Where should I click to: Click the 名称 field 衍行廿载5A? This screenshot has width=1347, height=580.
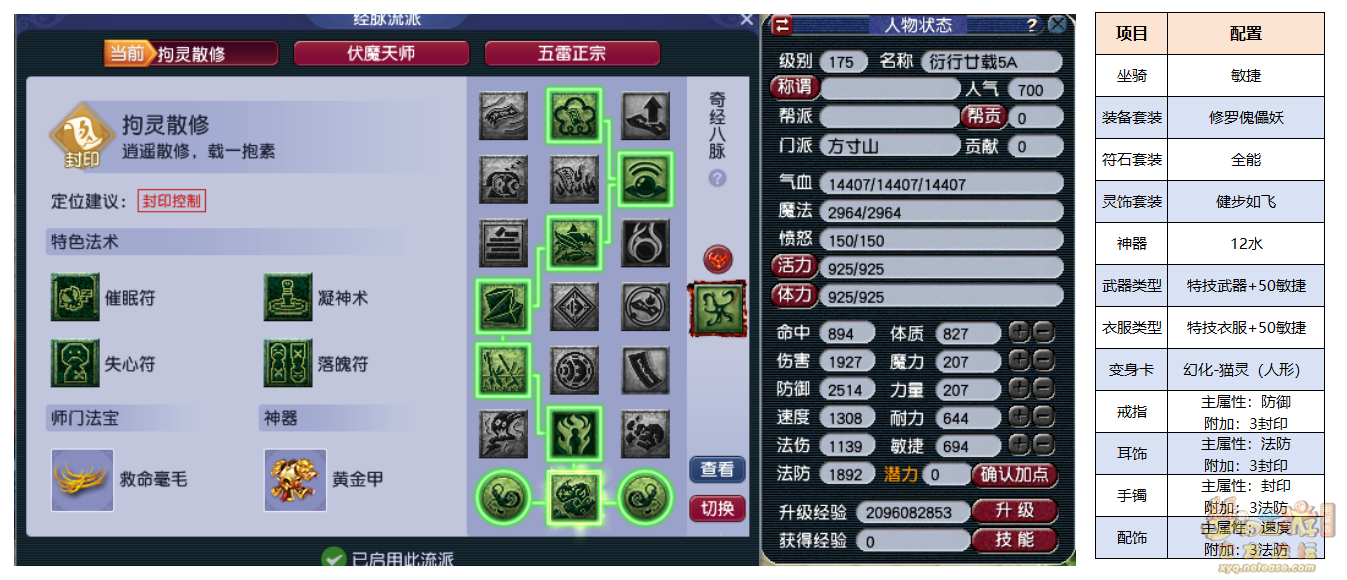click(992, 61)
